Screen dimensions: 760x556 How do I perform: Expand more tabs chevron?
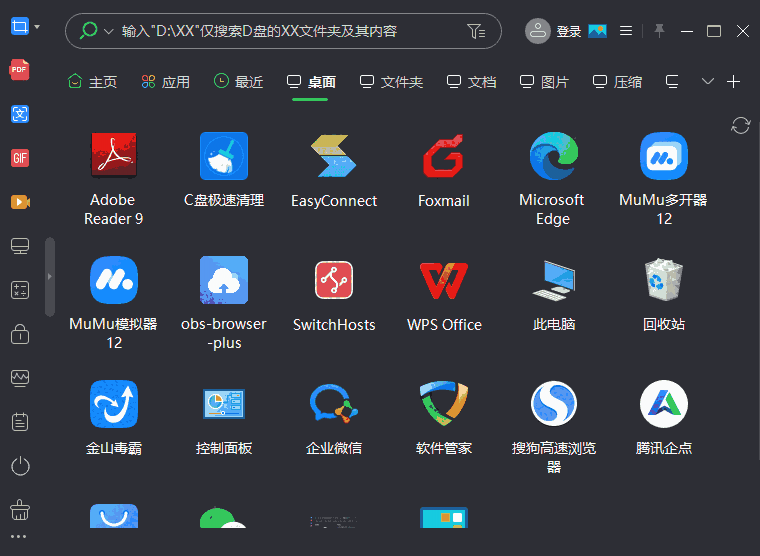[x=708, y=81]
